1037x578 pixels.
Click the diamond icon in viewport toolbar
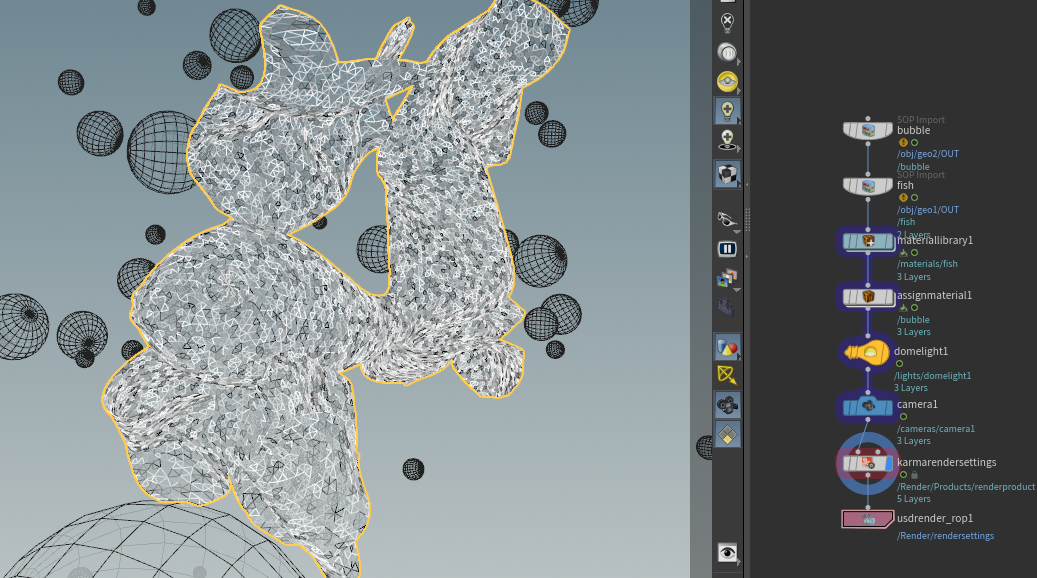[727, 435]
